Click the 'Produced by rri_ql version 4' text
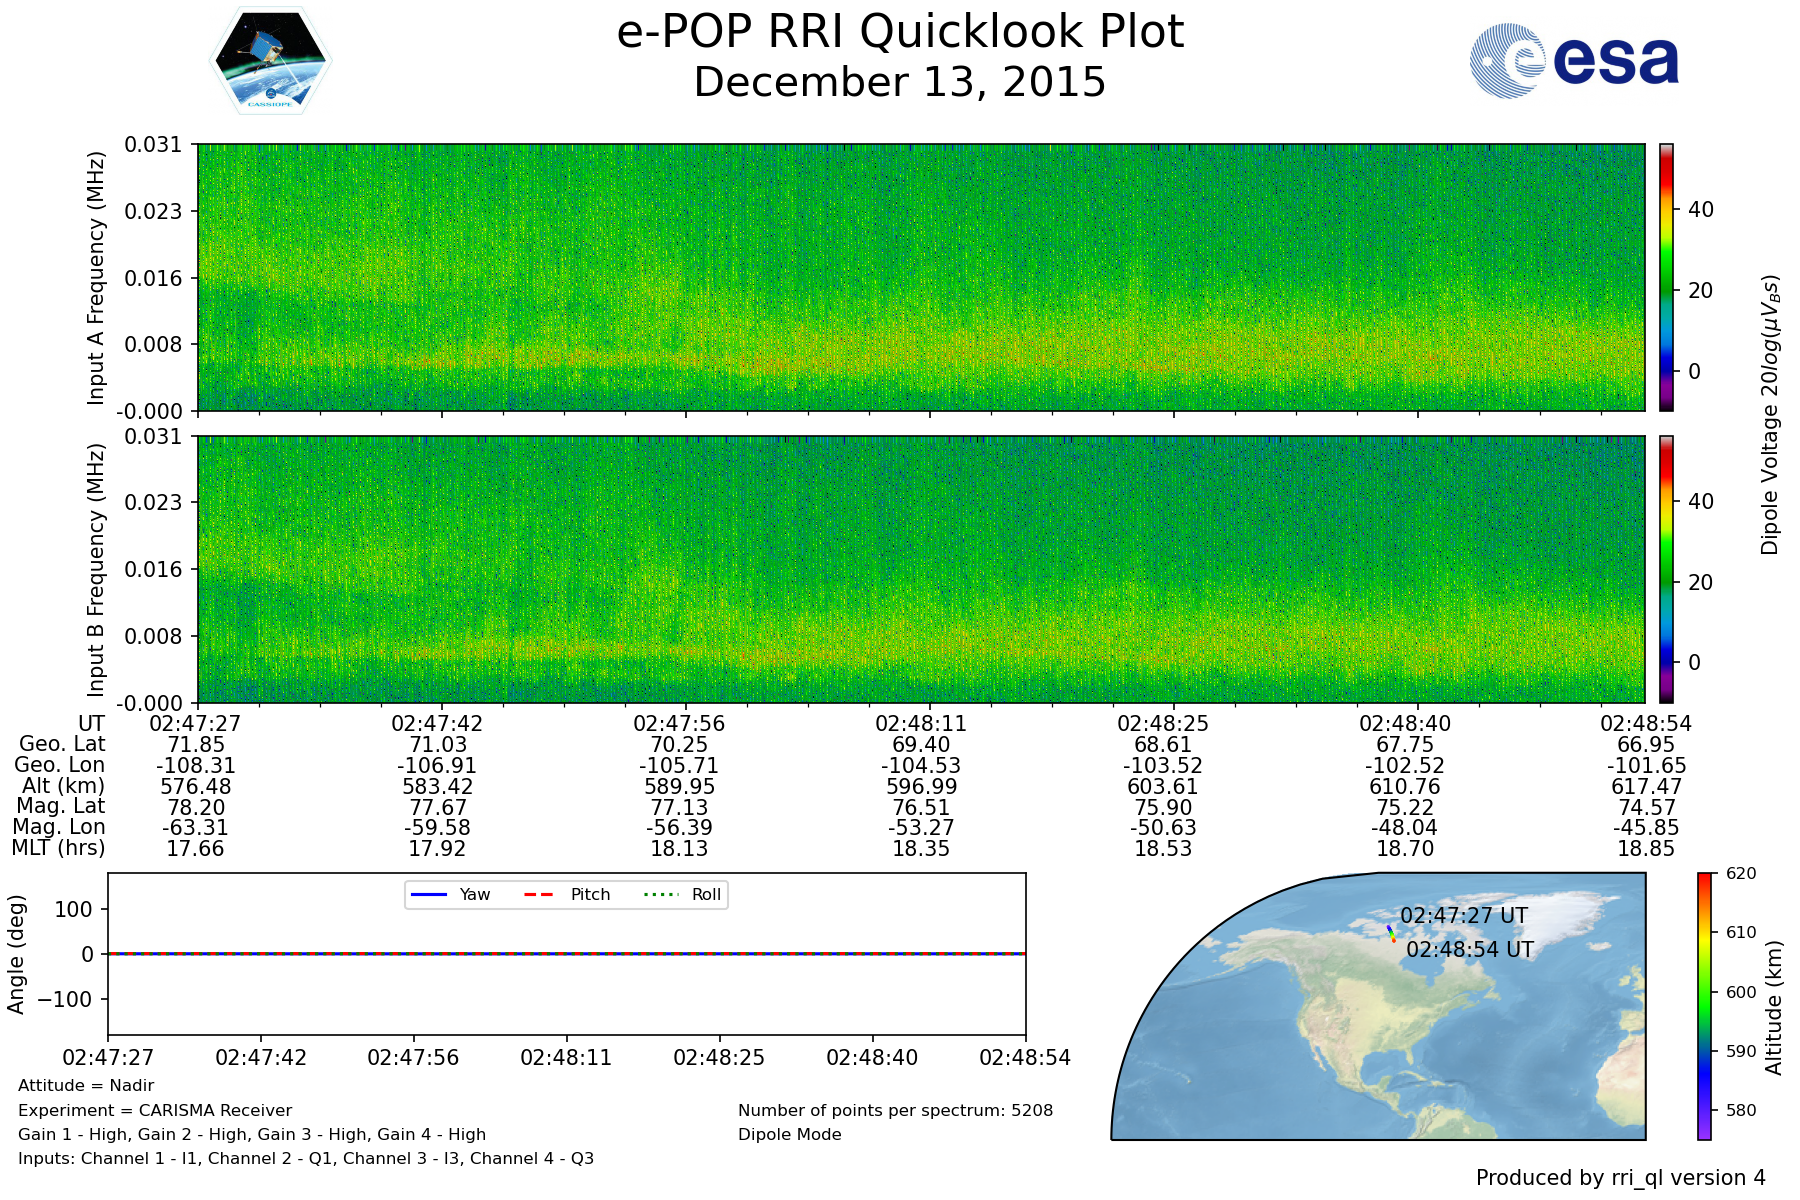The height and width of the screenshot is (1200, 1800). 1620,1178
